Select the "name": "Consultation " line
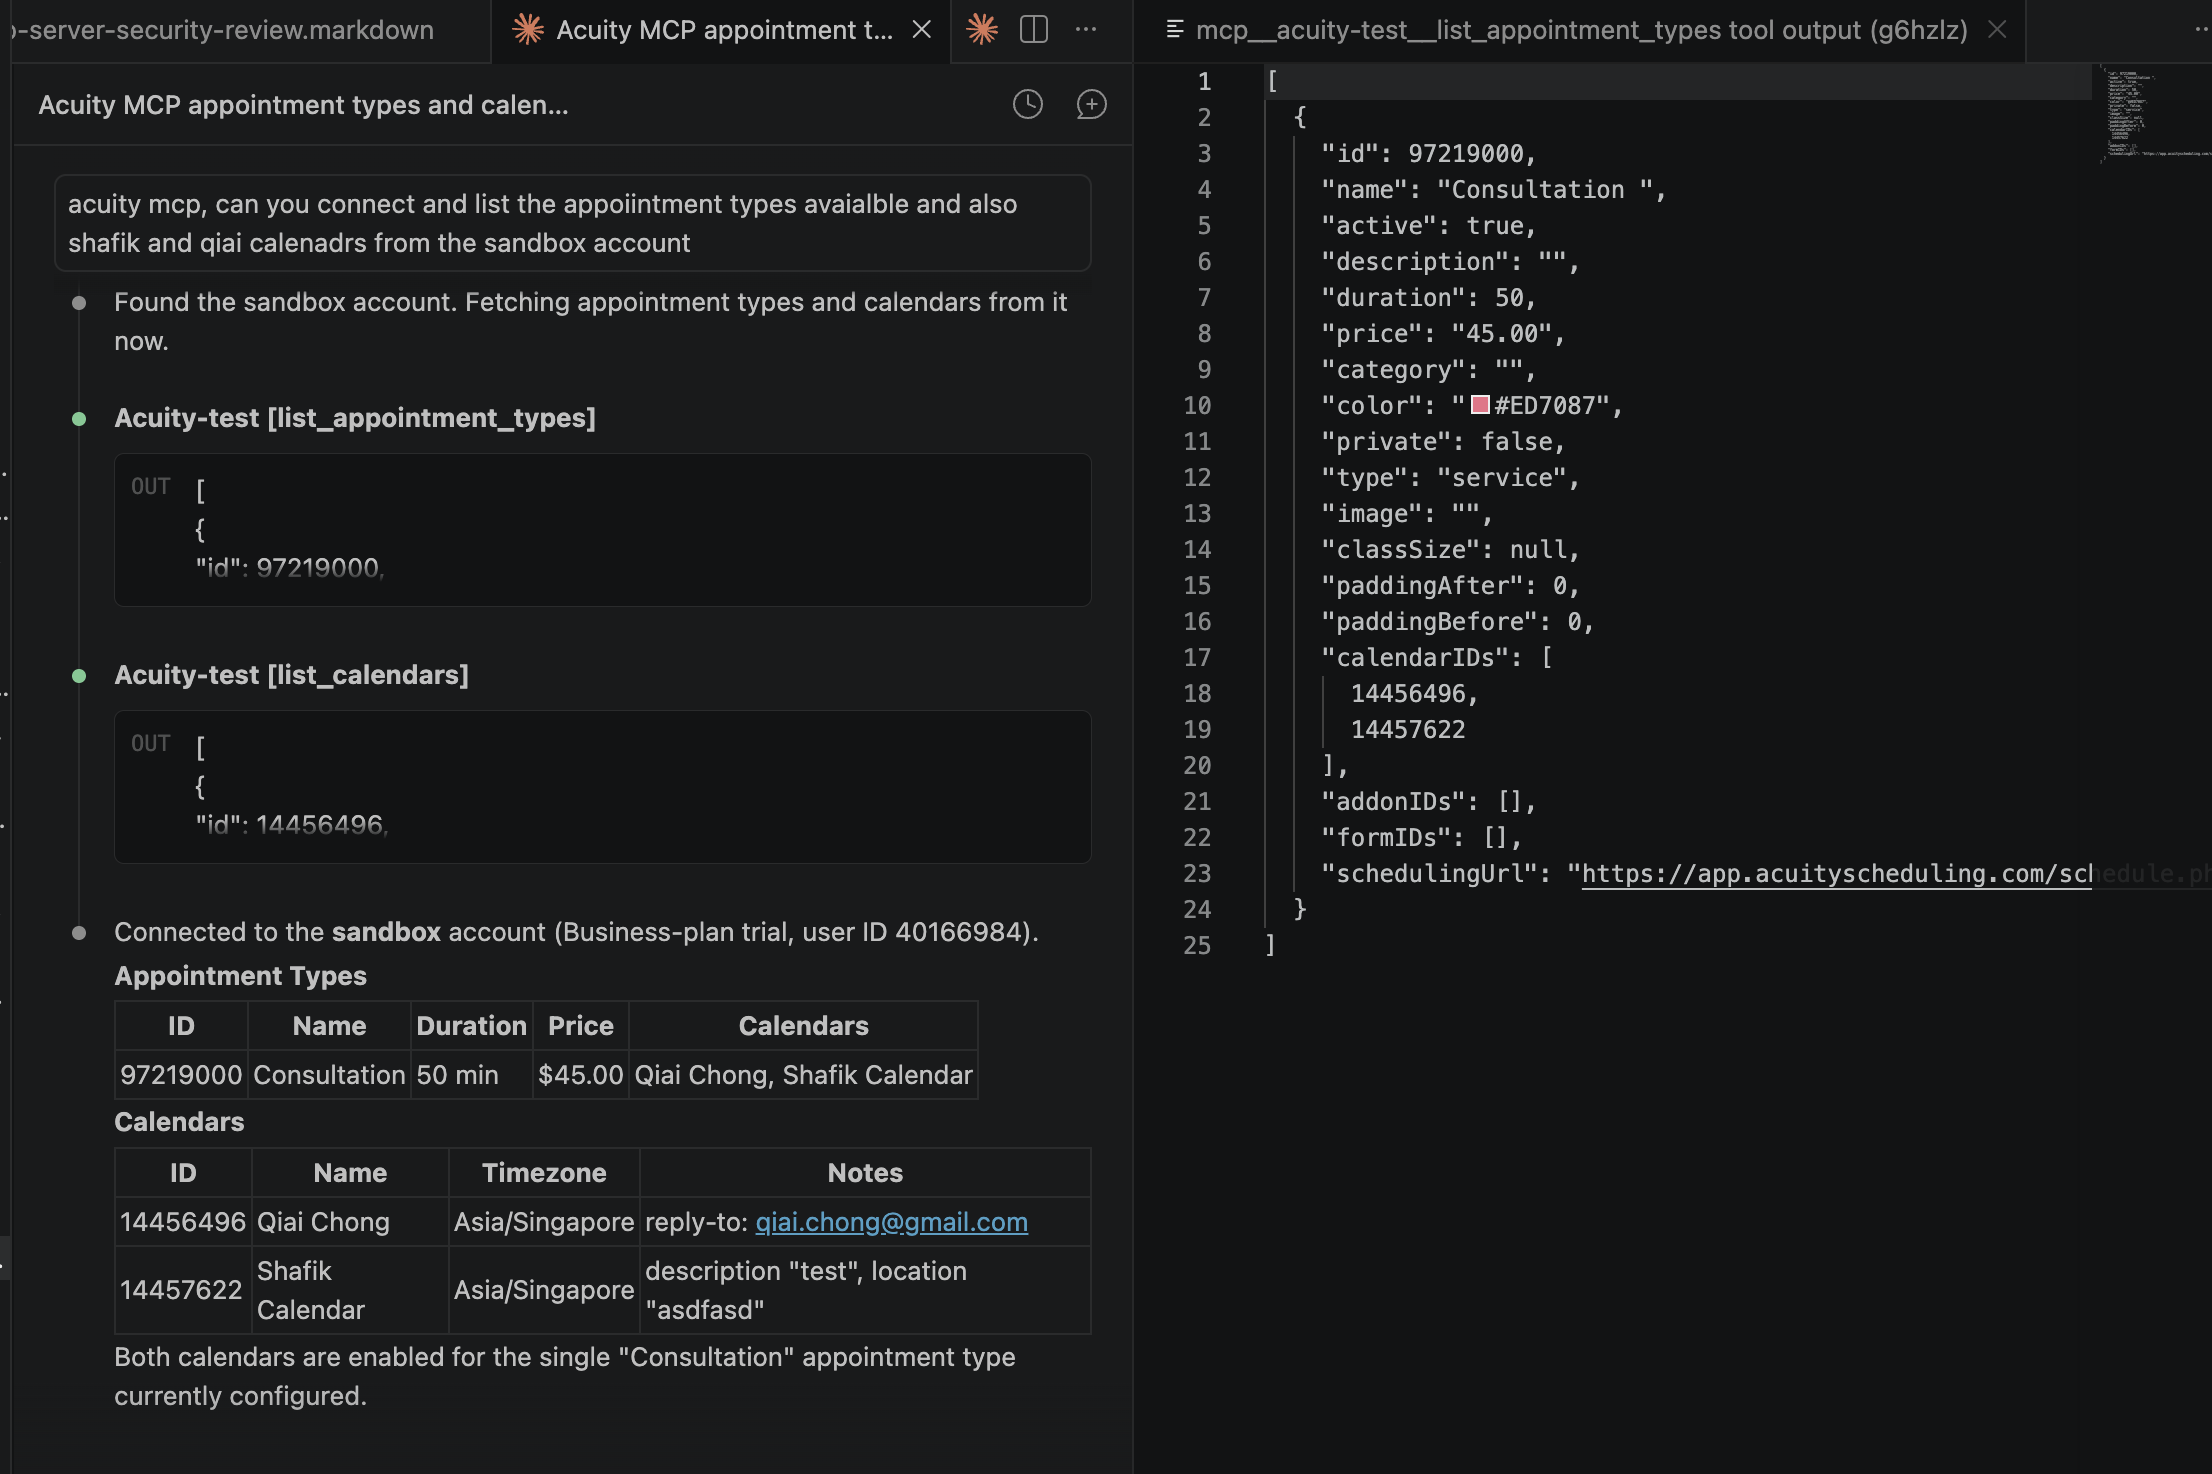 click(x=1493, y=190)
